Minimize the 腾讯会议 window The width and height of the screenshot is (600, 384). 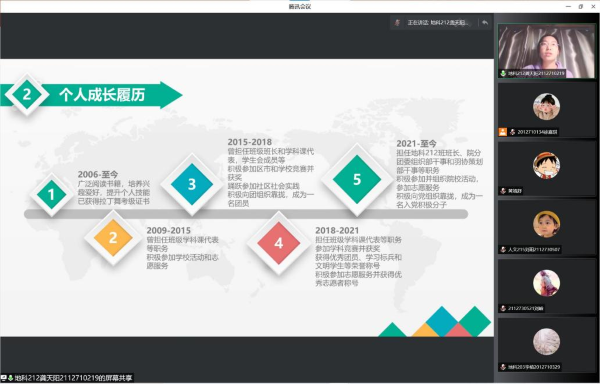click(569, 7)
